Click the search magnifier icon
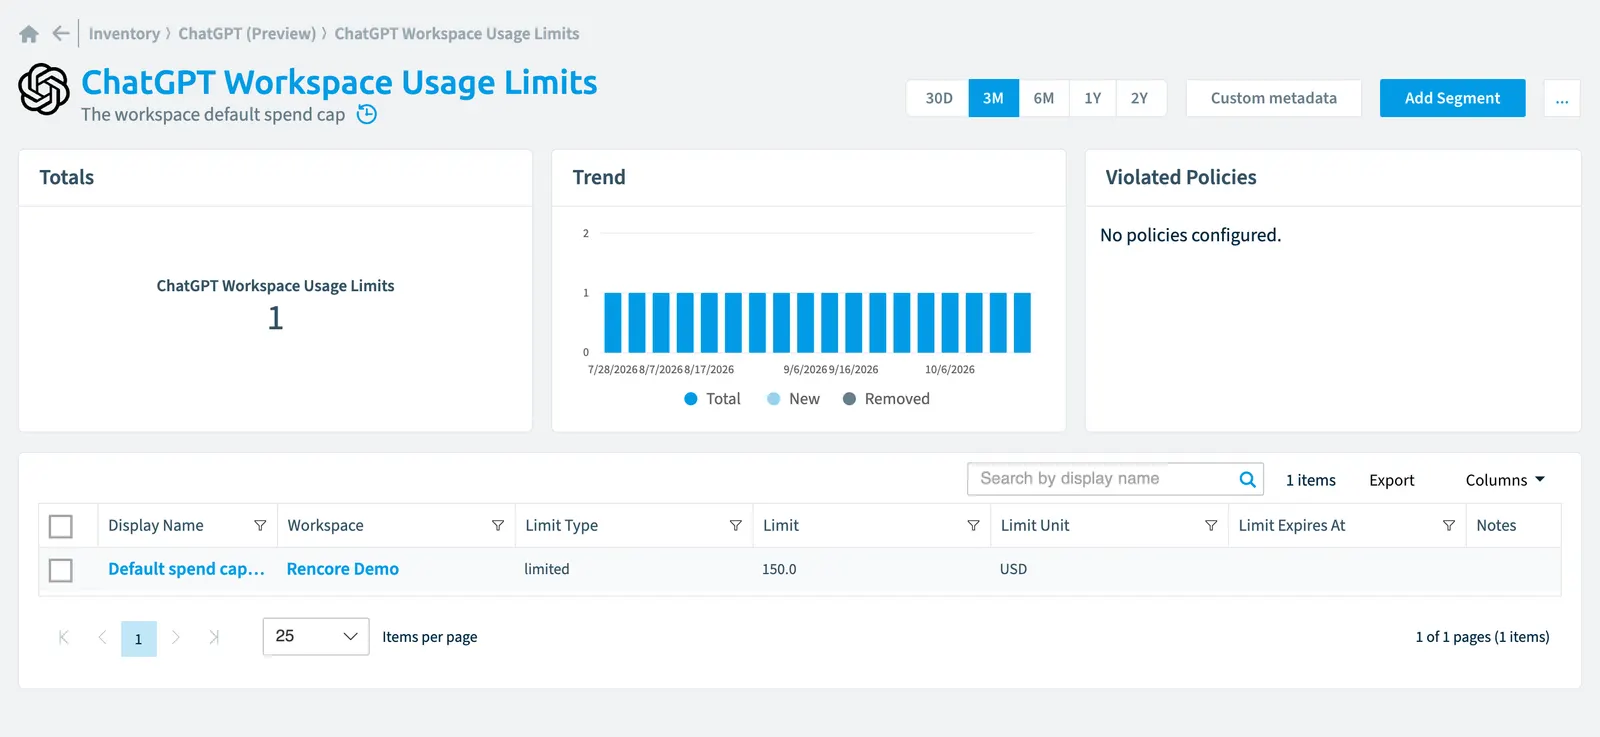This screenshot has height=737, width=1600. point(1247,479)
